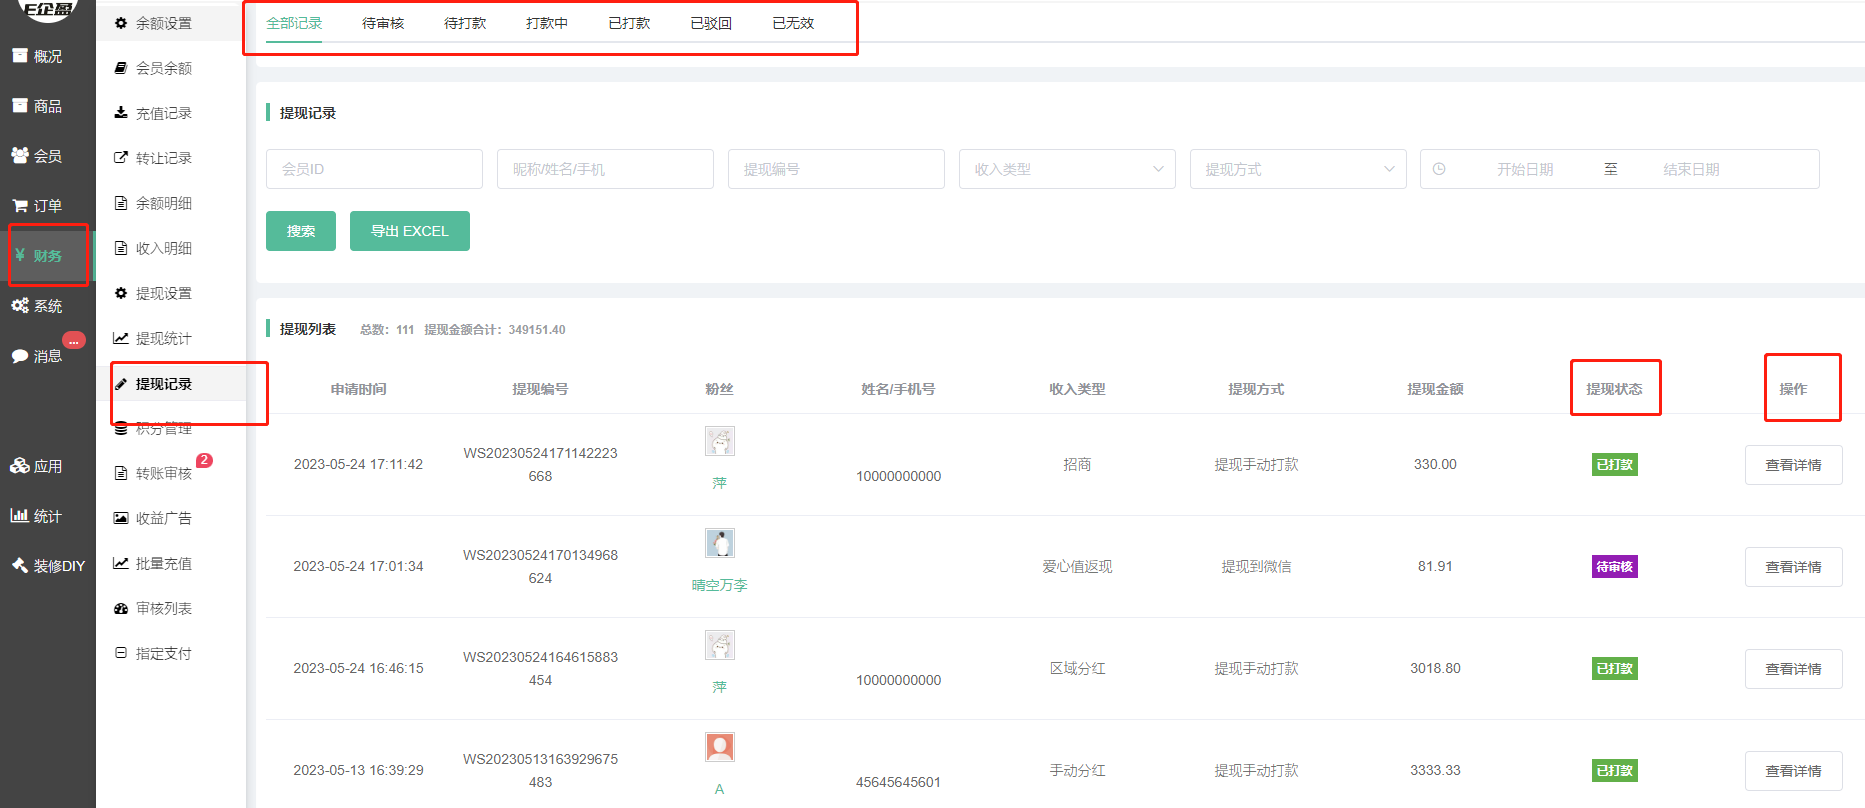Click the 搜索 search button
The width and height of the screenshot is (1865, 808).
301,231
